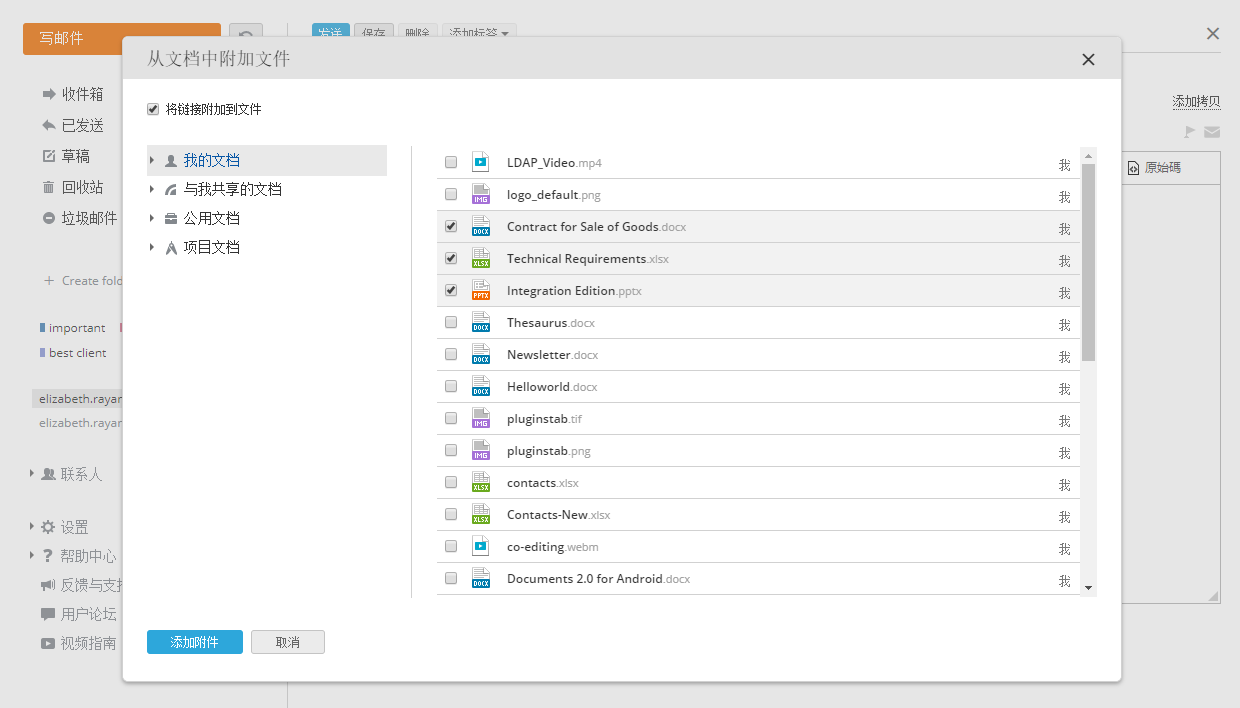Expand the 公用文档 folder arrow
This screenshot has width=1240, height=708.
(152, 218)
